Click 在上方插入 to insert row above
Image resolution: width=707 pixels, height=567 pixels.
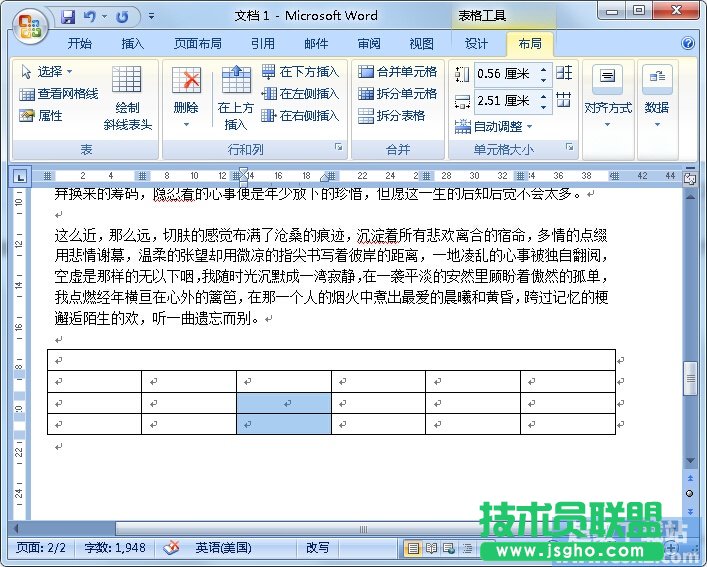click(x=236, y=98)
